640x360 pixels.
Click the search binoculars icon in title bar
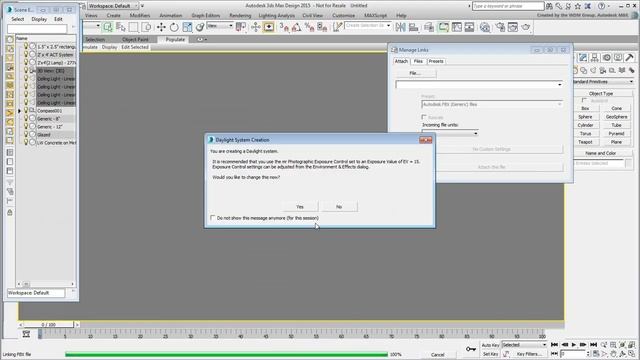[x=549, y=6]
